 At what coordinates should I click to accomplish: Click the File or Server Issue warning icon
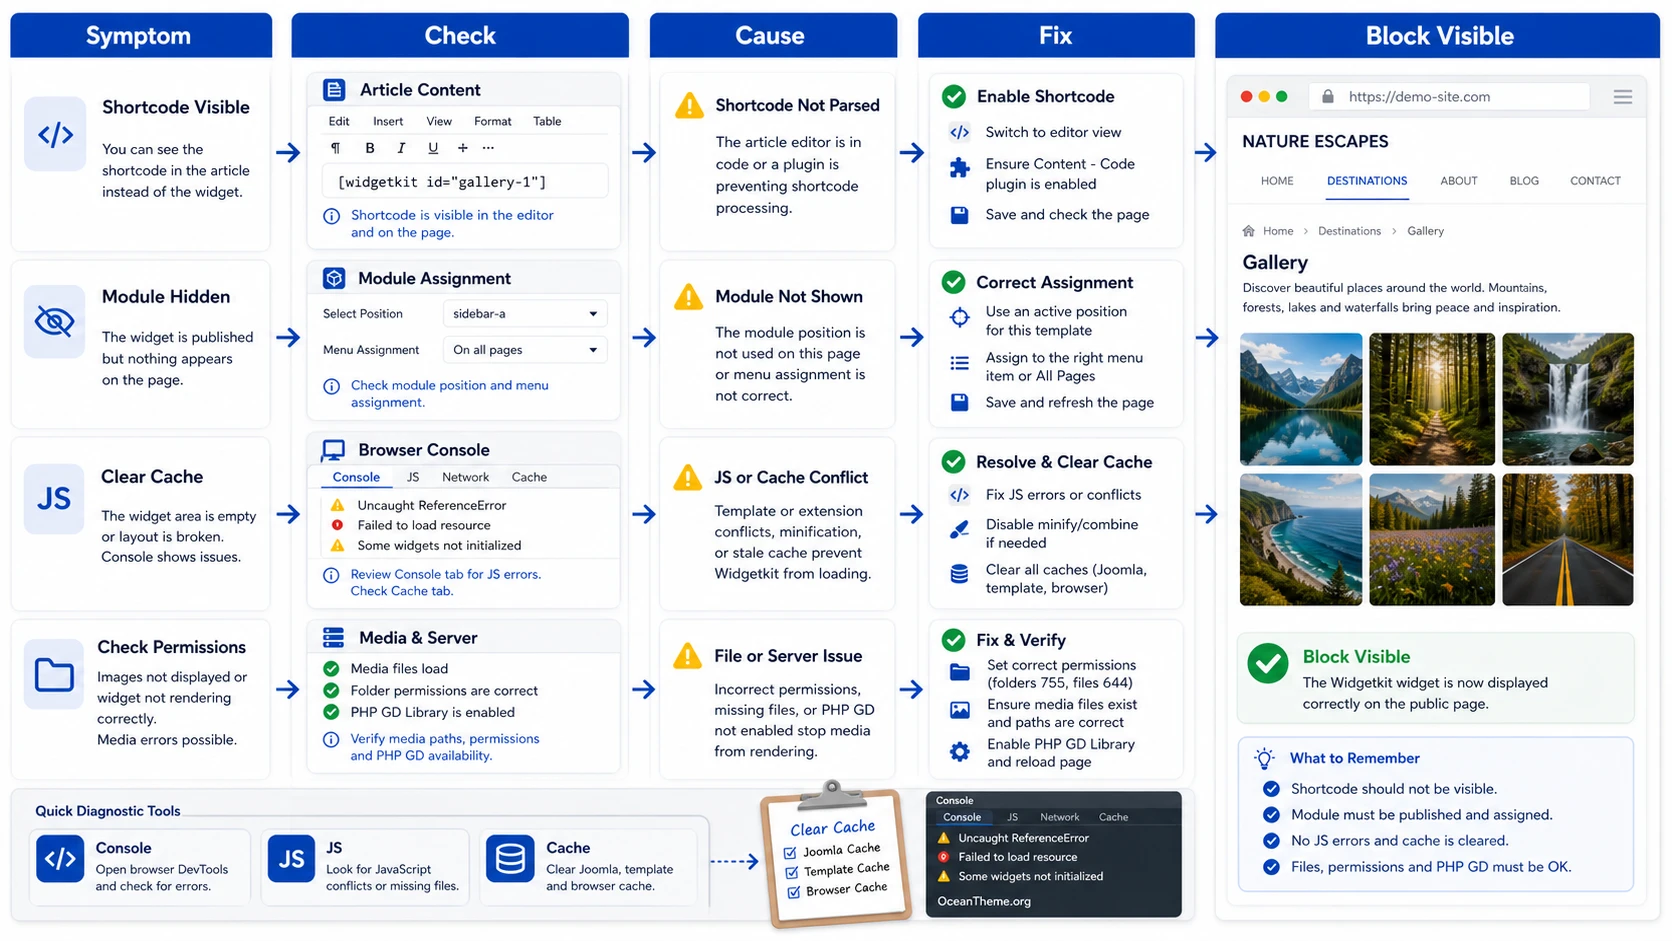pyautogui.click(x=687, y=656)
